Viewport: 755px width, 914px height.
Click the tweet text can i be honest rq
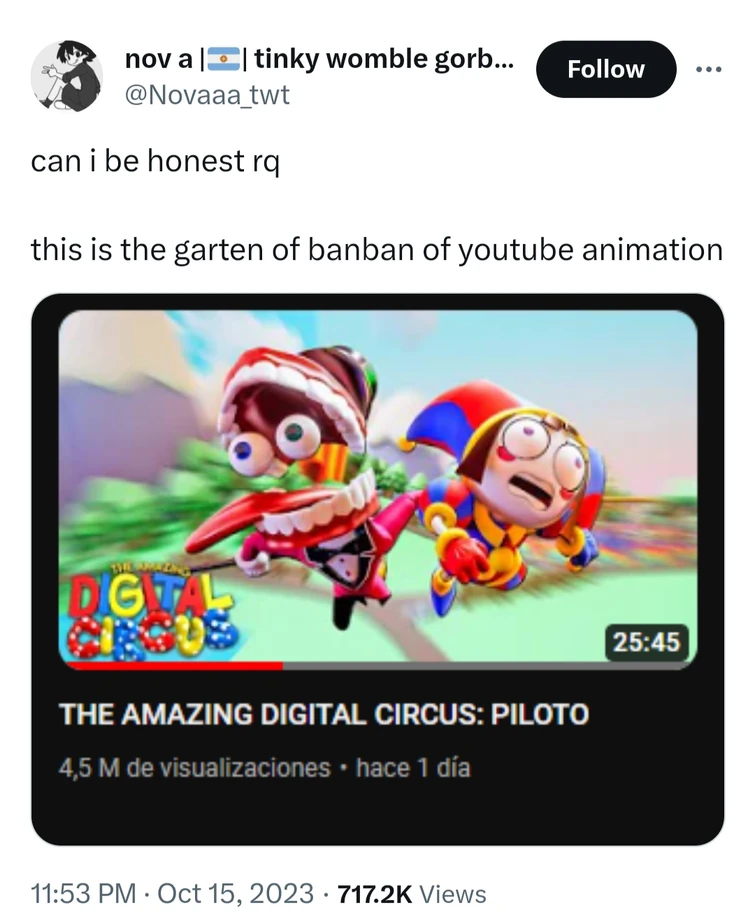155,161
